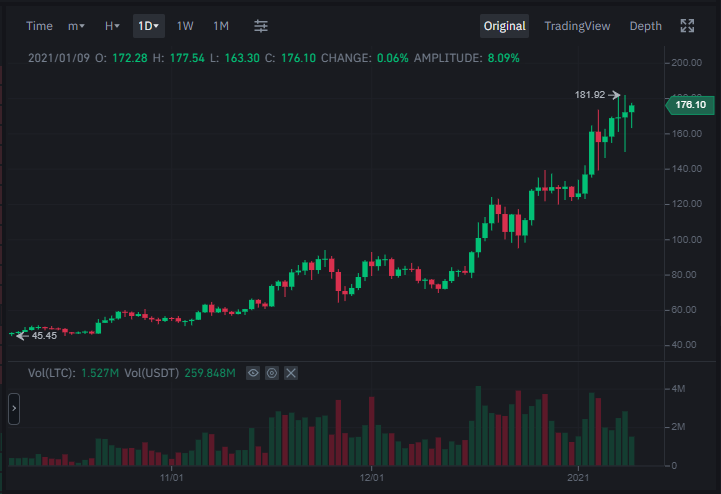
Task: Select the 1M interval
Action: [221, 26]
